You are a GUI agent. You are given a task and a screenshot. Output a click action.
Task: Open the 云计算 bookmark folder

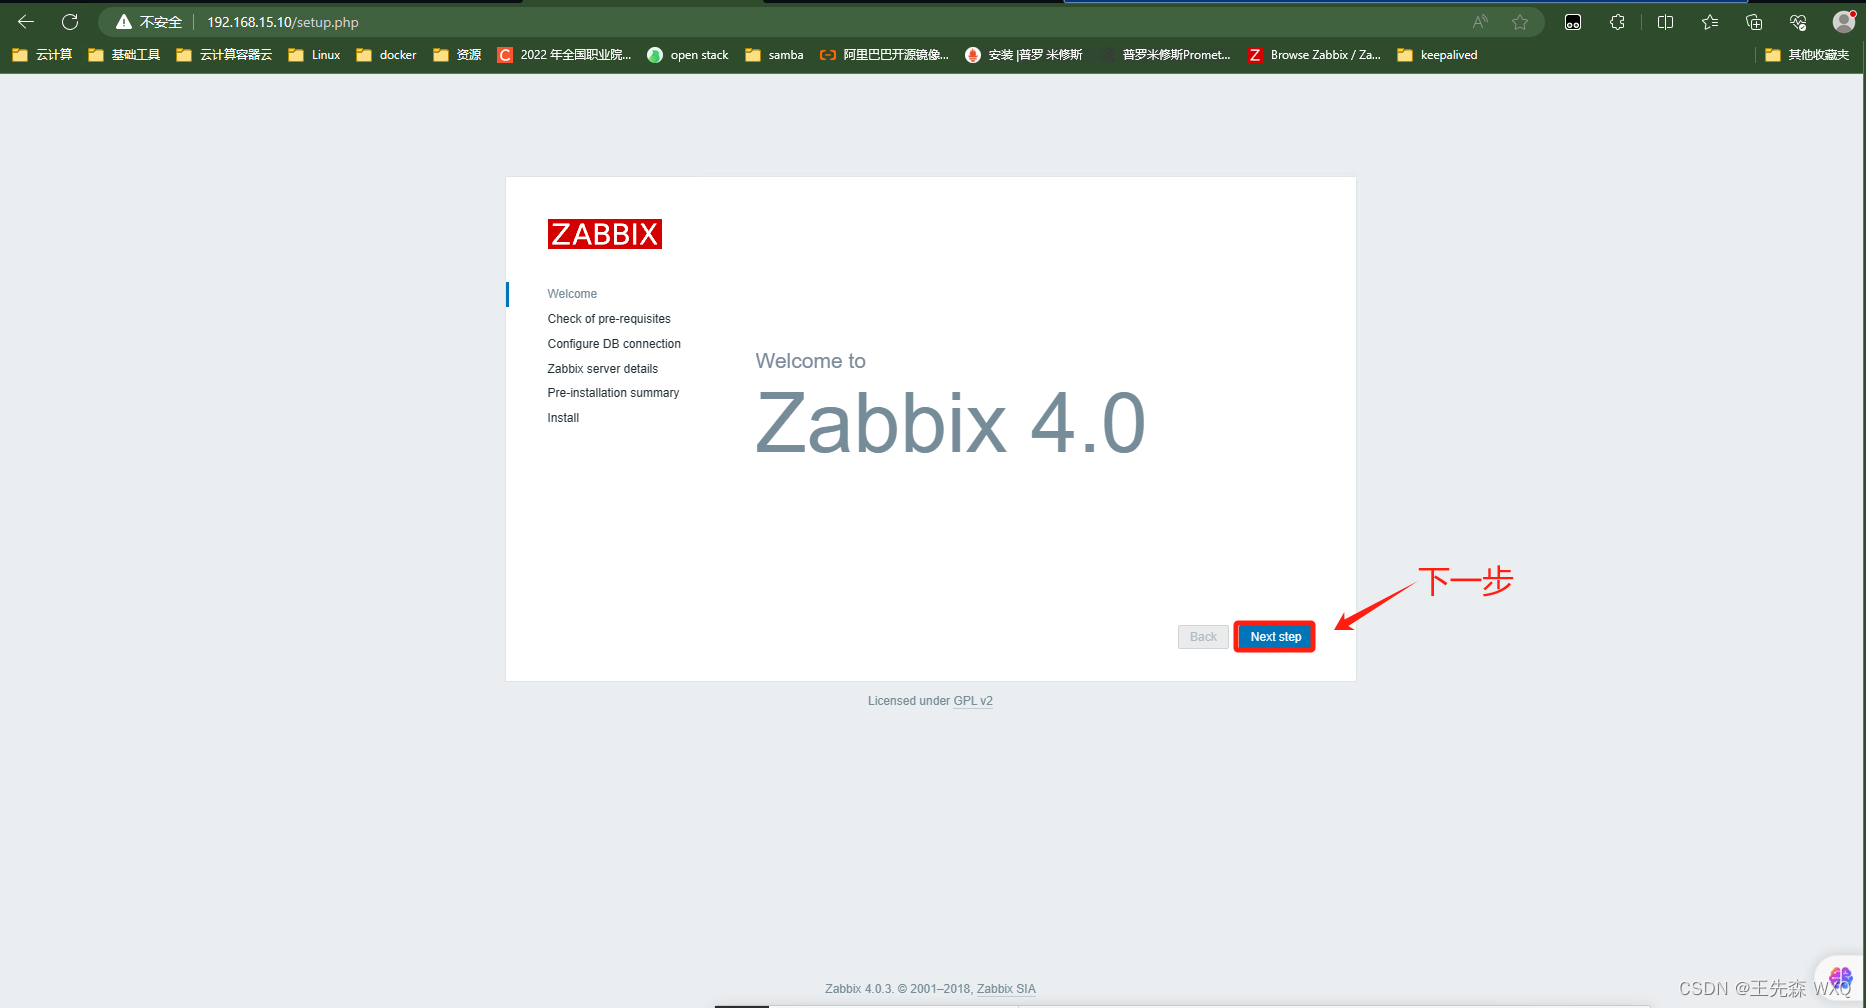(x=42, y=55)
